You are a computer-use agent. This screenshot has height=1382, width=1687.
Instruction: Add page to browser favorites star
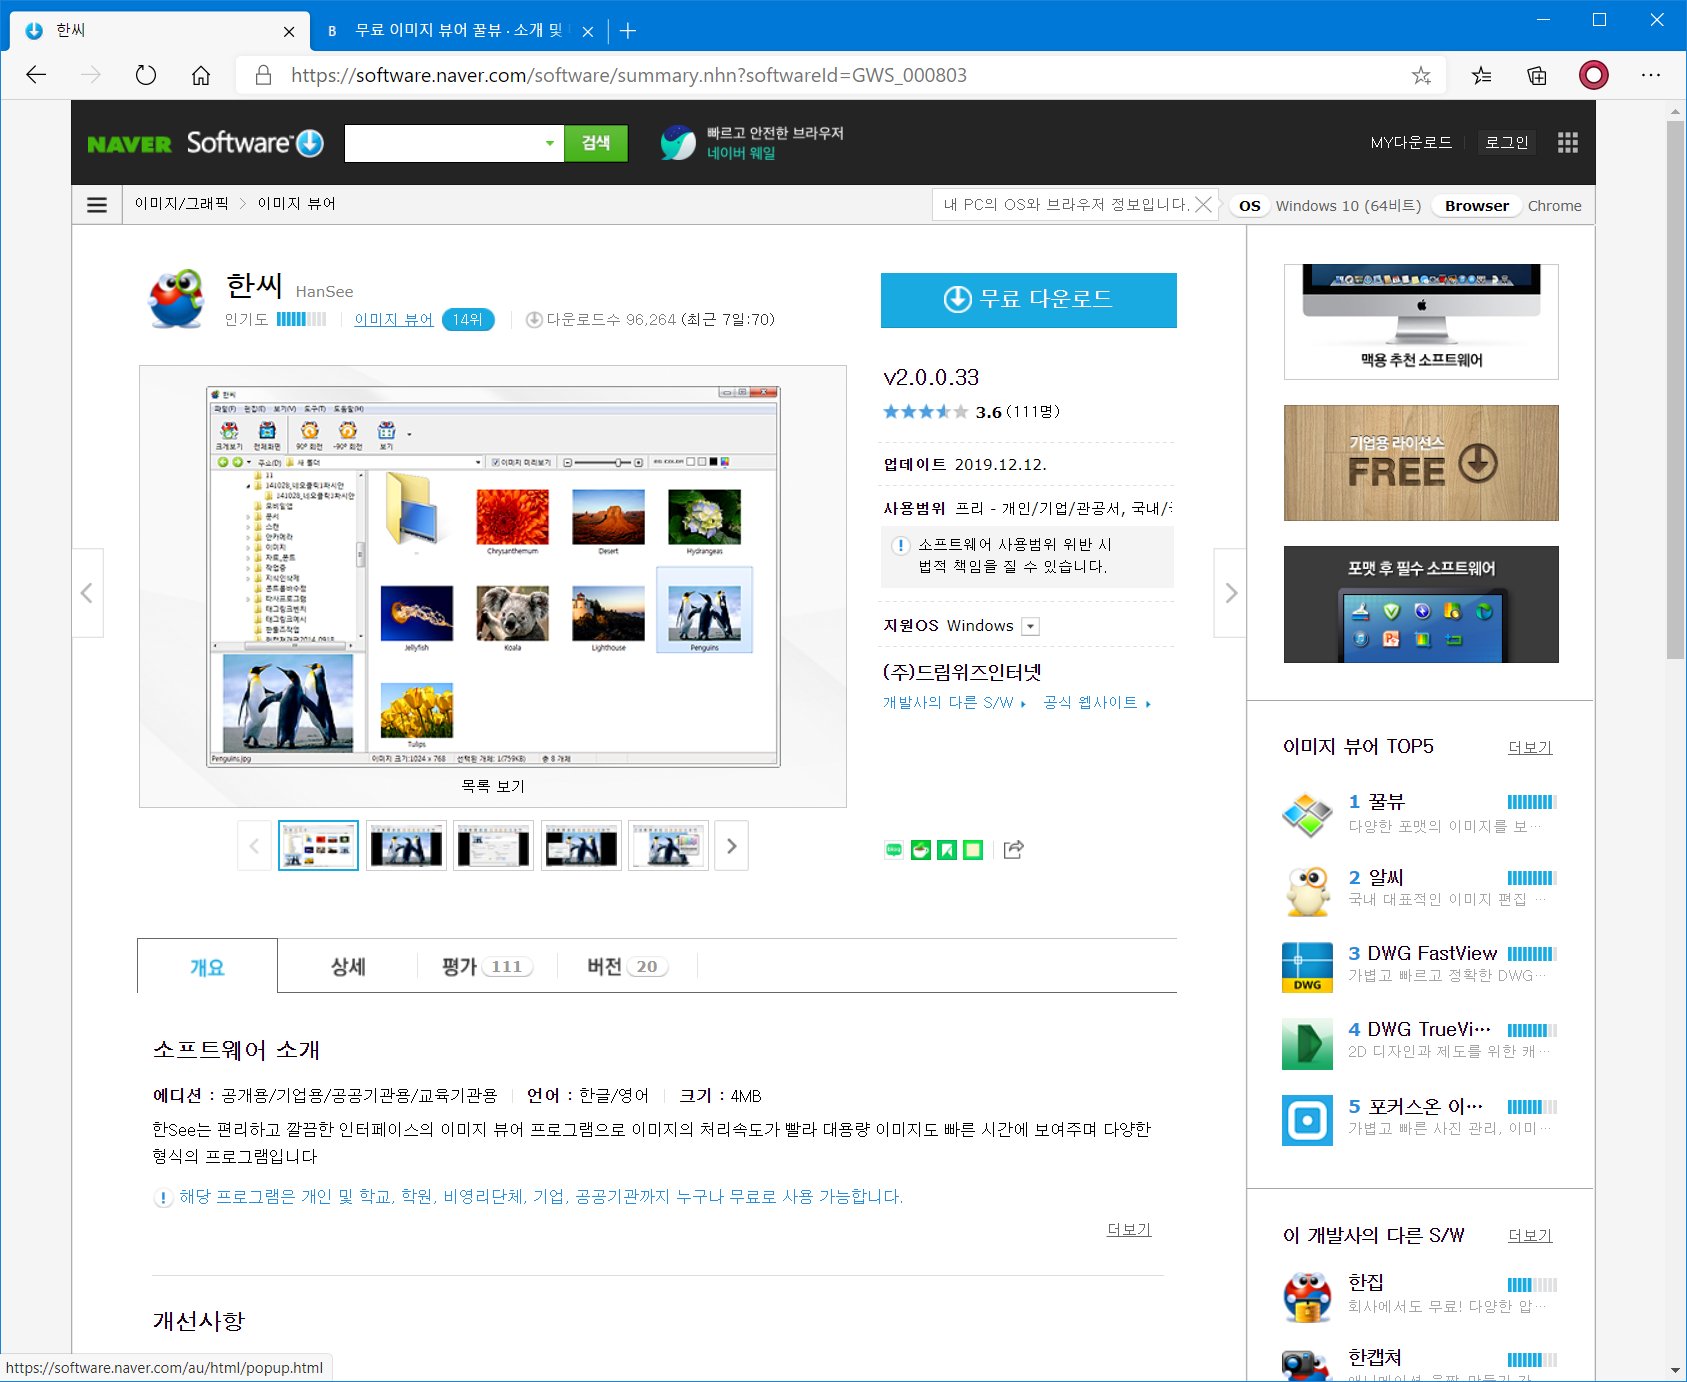1421,75
